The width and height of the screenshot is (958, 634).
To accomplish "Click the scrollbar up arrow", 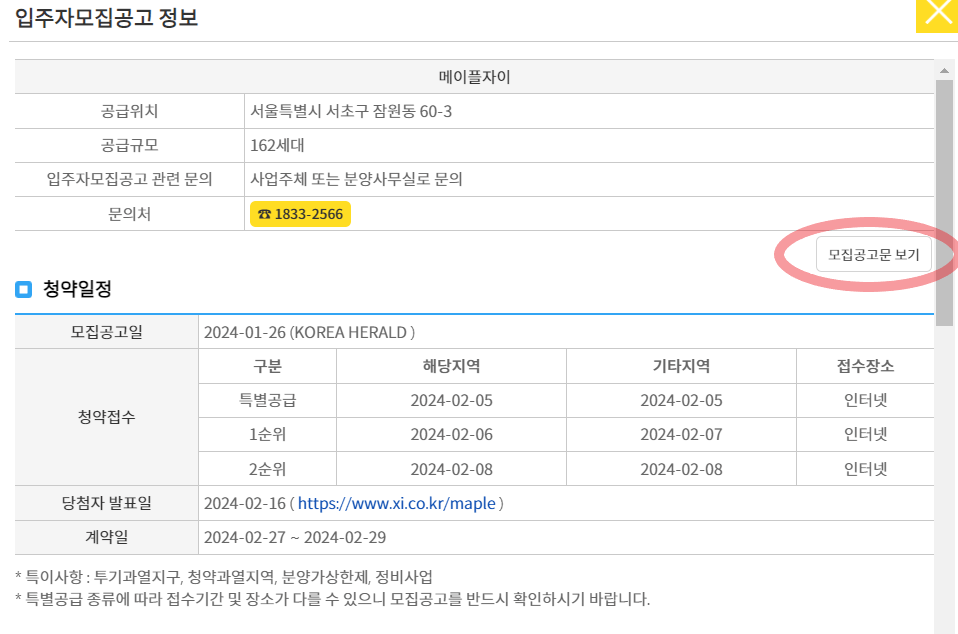I will 945,70.
